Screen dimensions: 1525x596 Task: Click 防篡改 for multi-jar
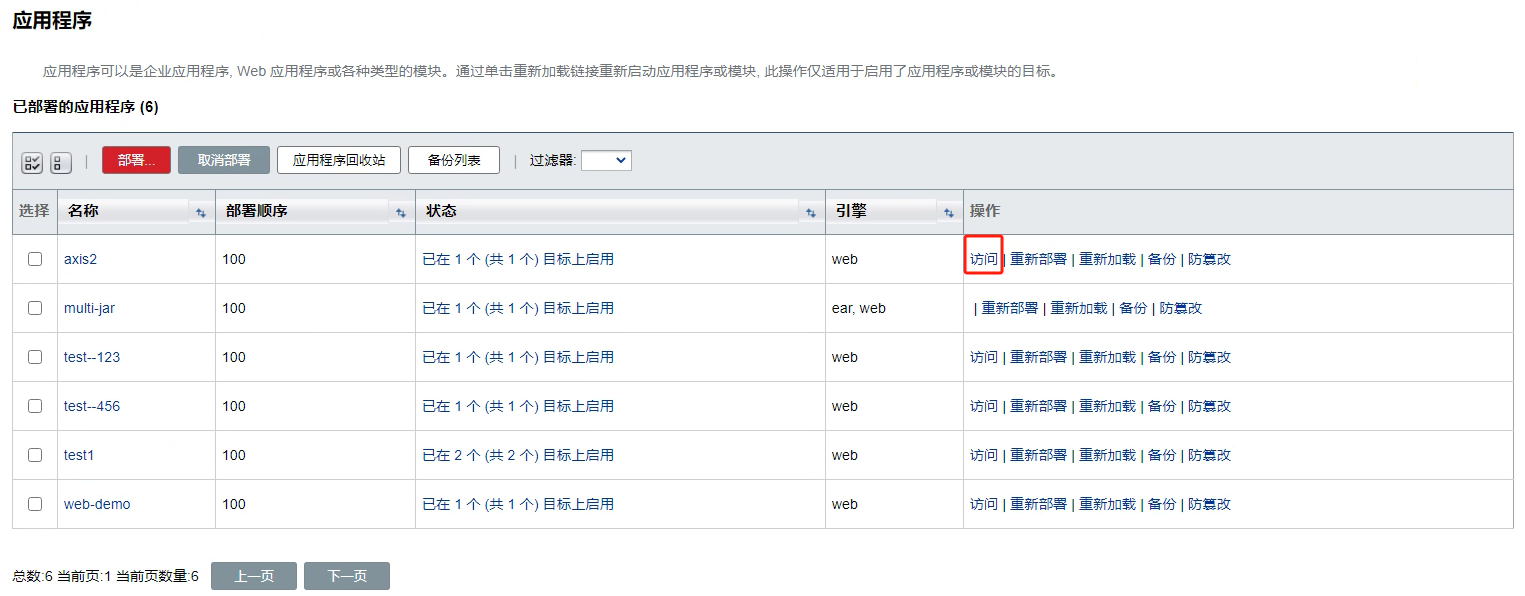(1180, 308)
